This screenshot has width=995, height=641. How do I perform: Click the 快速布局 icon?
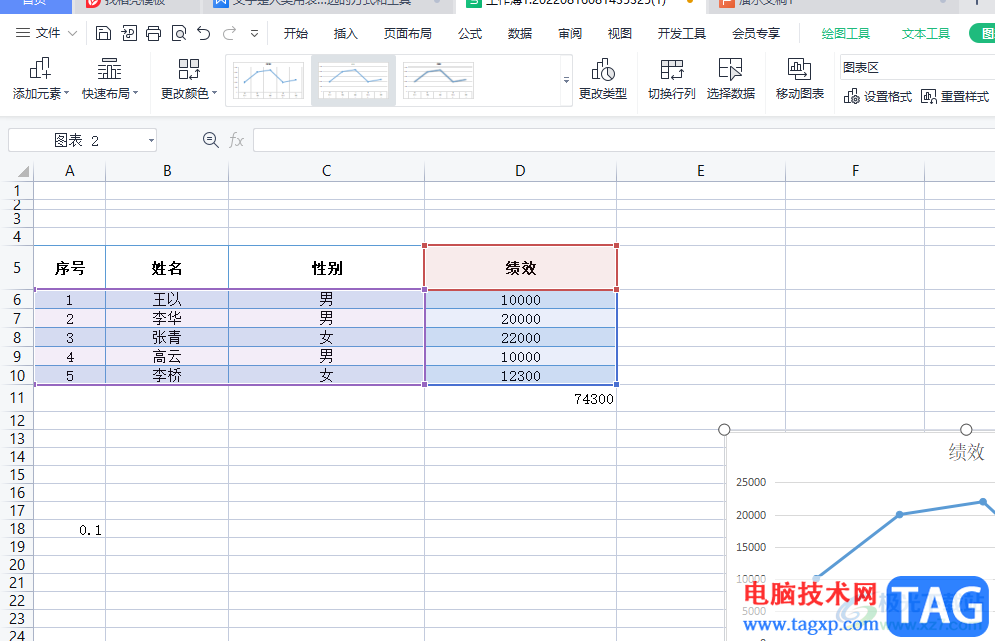click(x=109, y=69)
